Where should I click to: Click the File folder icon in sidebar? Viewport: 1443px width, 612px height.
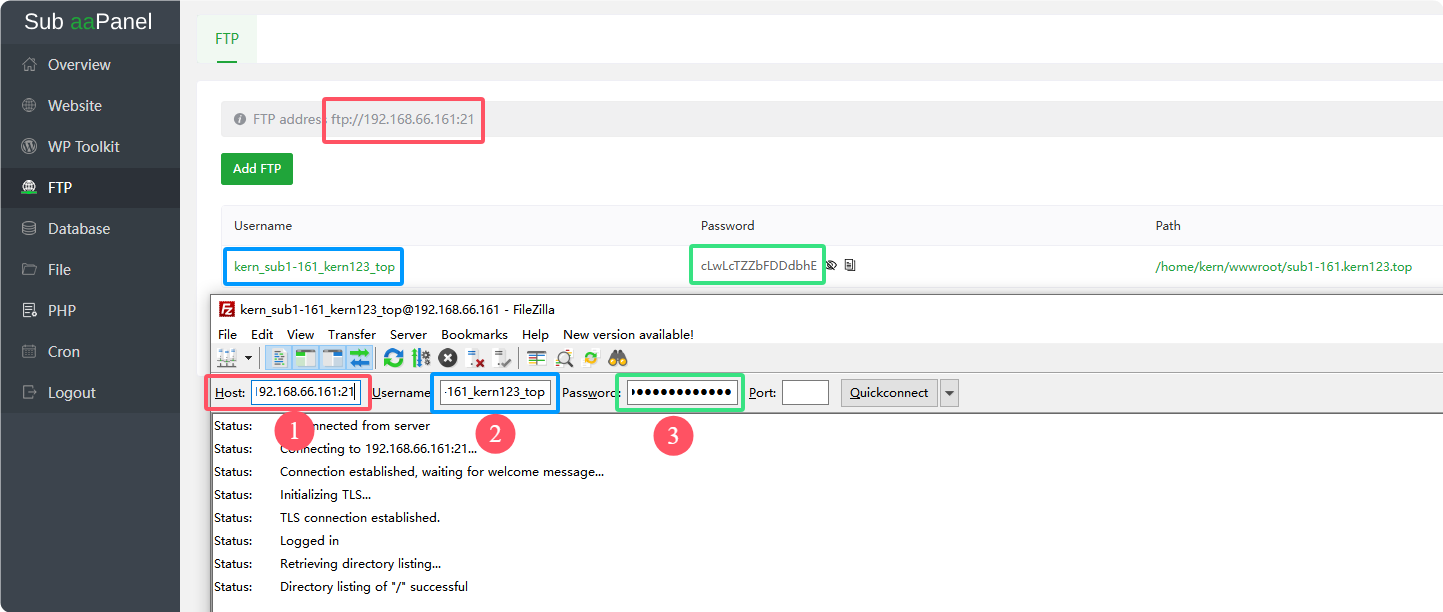pos(29,269)
